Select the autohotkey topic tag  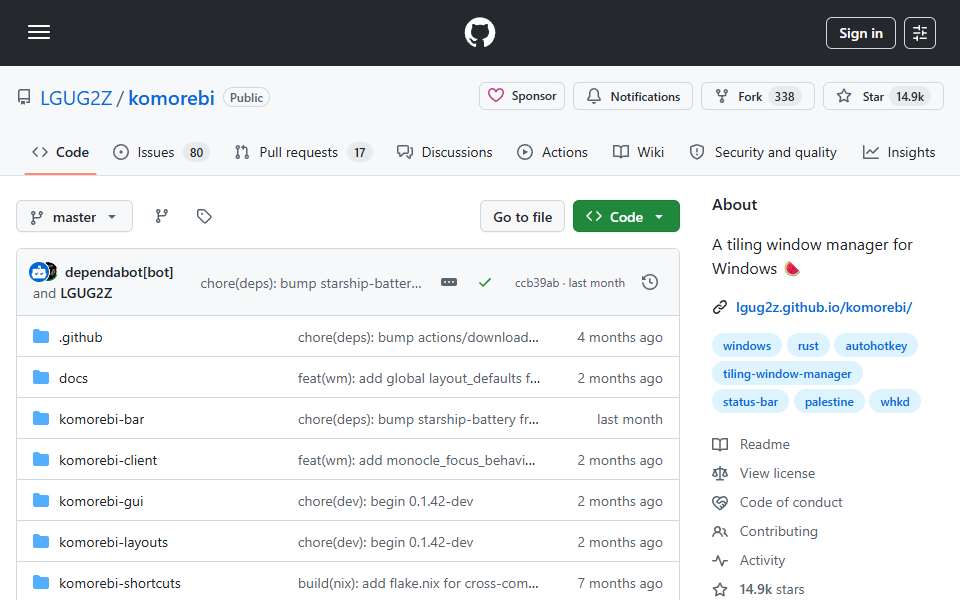(x=876, y=346)
